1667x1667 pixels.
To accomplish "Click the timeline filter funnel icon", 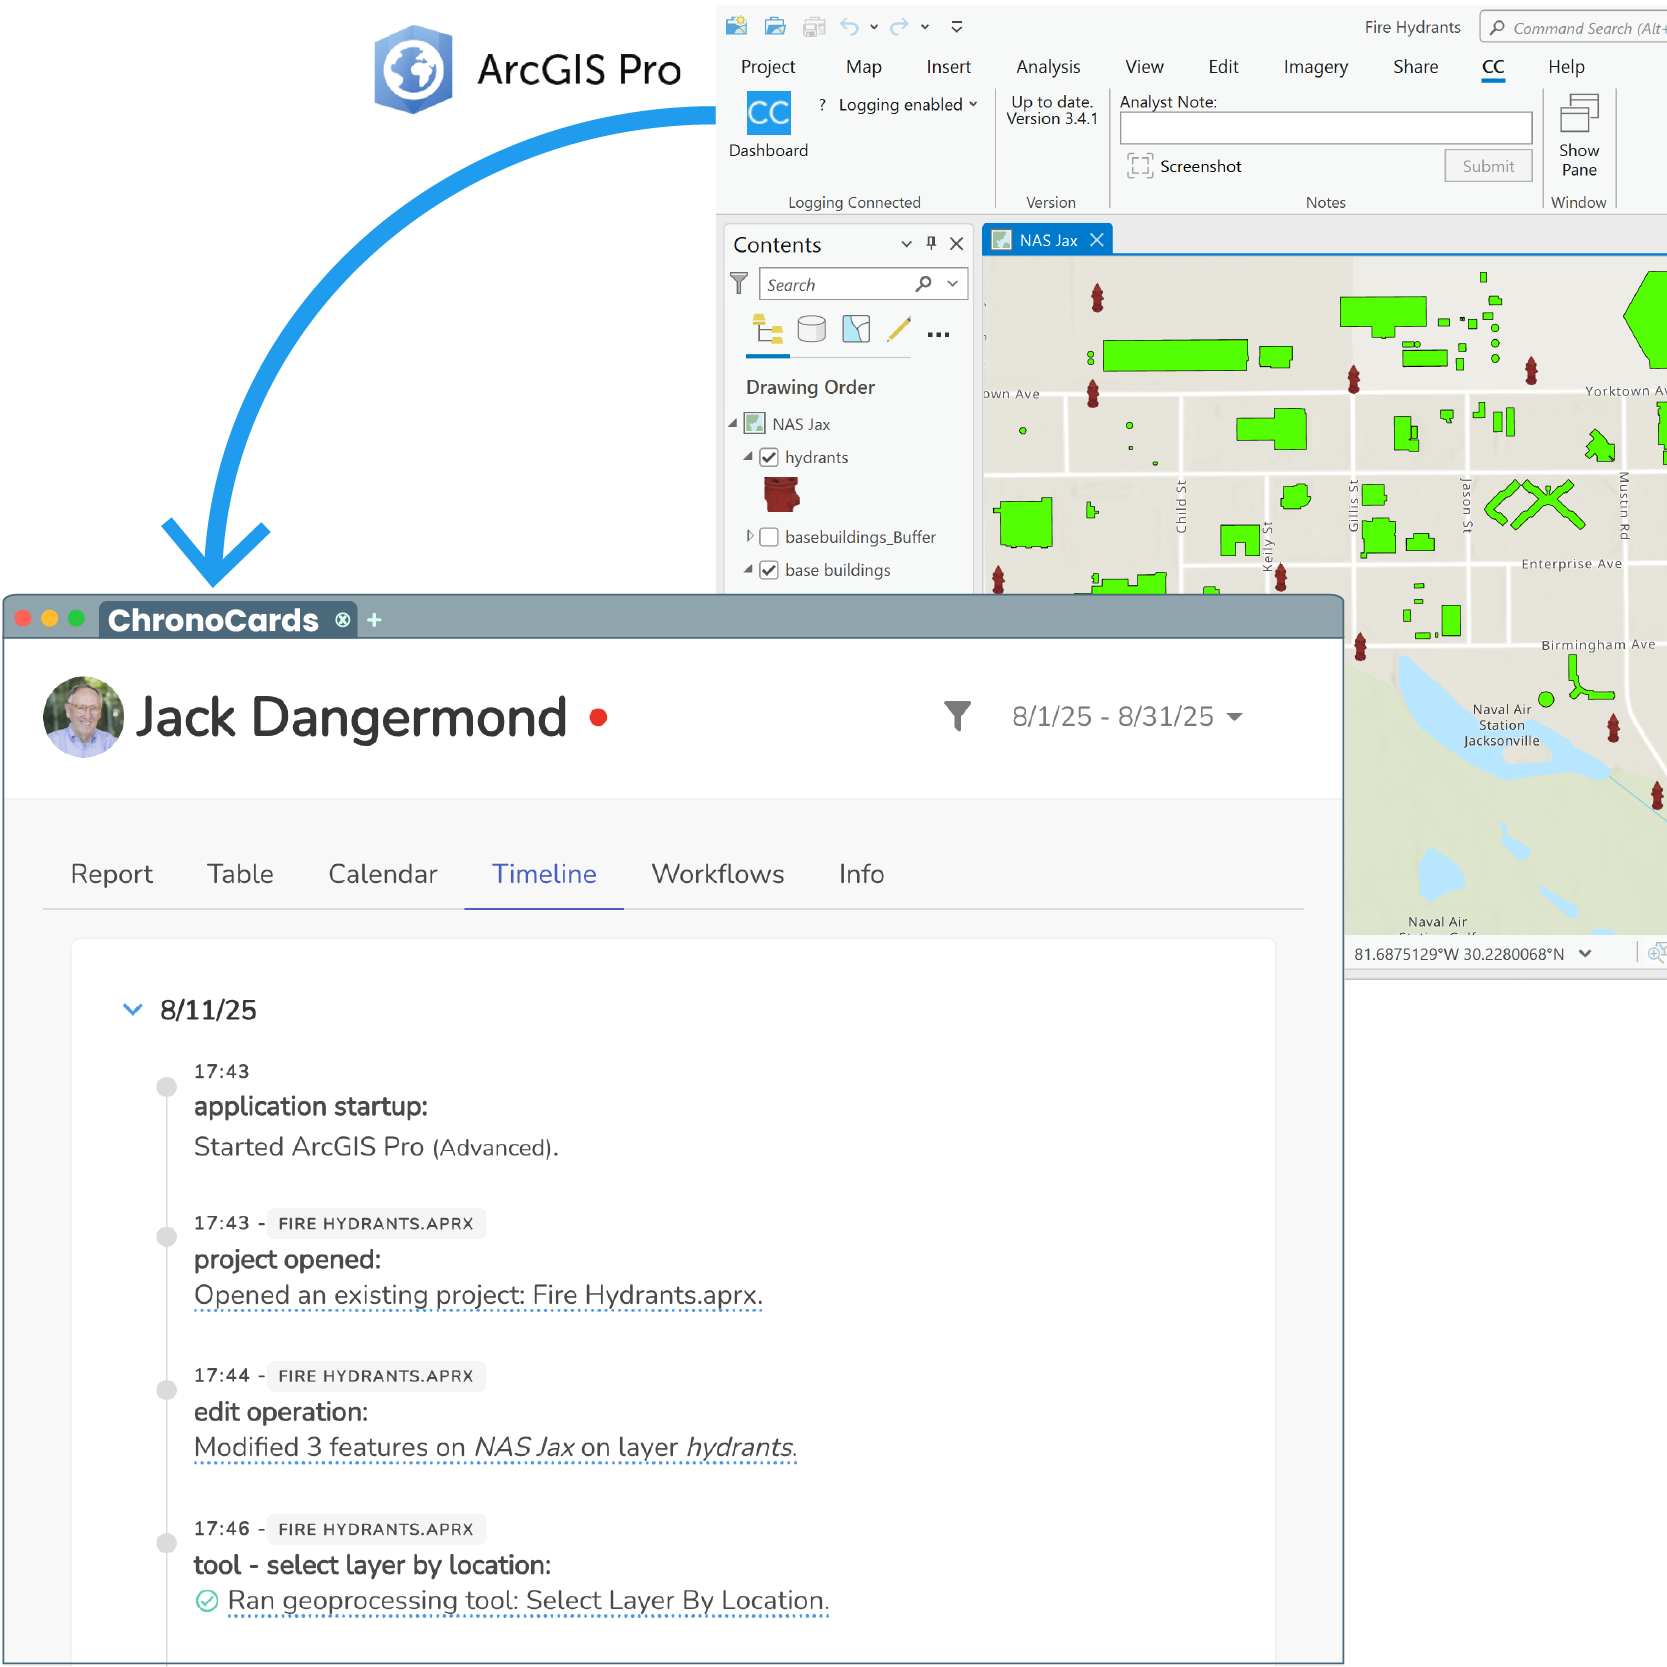I will [957, 716].
